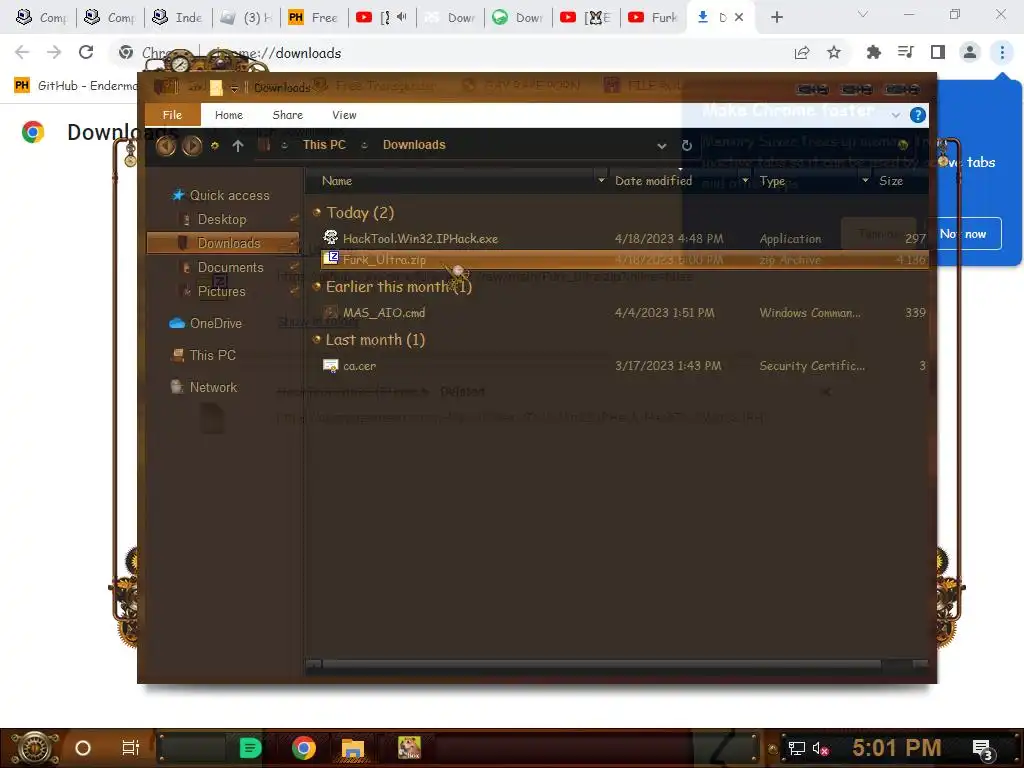Viewport: 1024px width, 768px height.
Task: Collapse the Today (2) group
Action: coord(317,212)
